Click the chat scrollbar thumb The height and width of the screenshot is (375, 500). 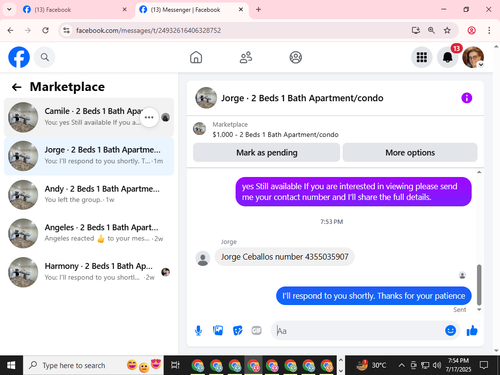(x=479, y=285)
